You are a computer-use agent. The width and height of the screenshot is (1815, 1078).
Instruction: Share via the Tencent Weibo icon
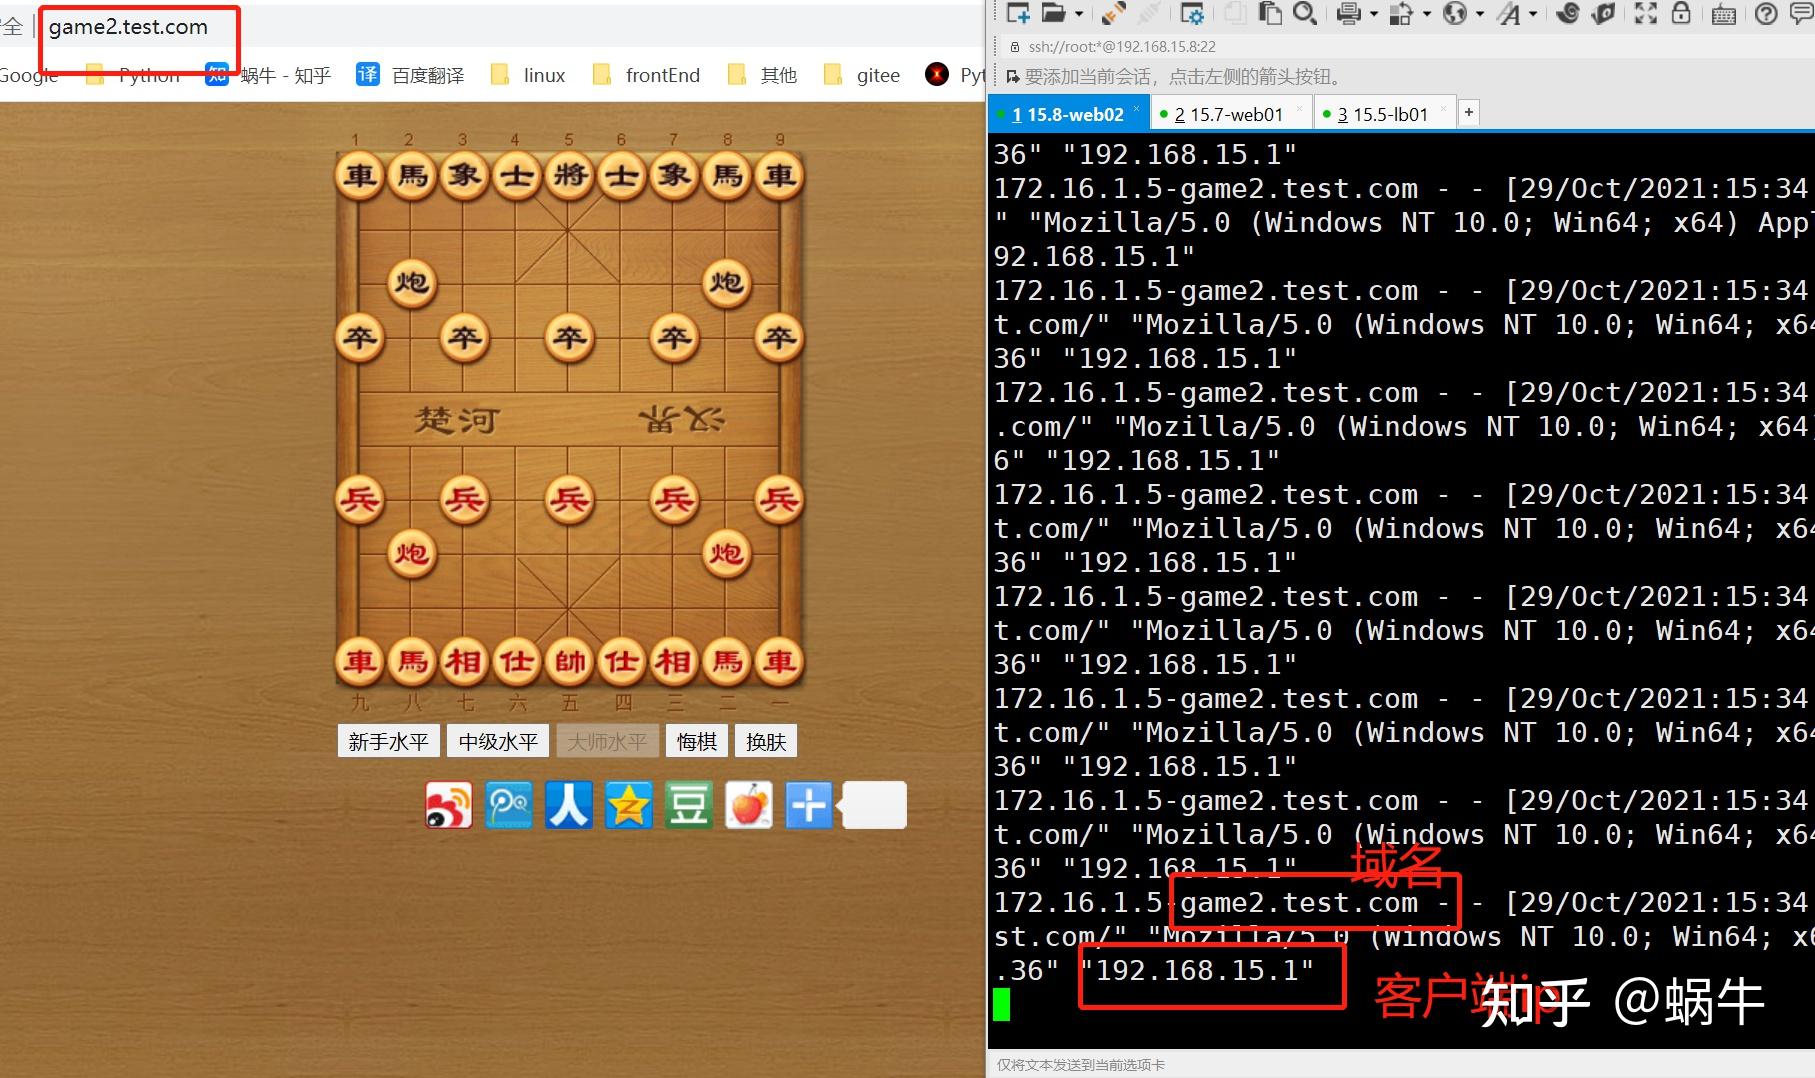click(509, 805)
